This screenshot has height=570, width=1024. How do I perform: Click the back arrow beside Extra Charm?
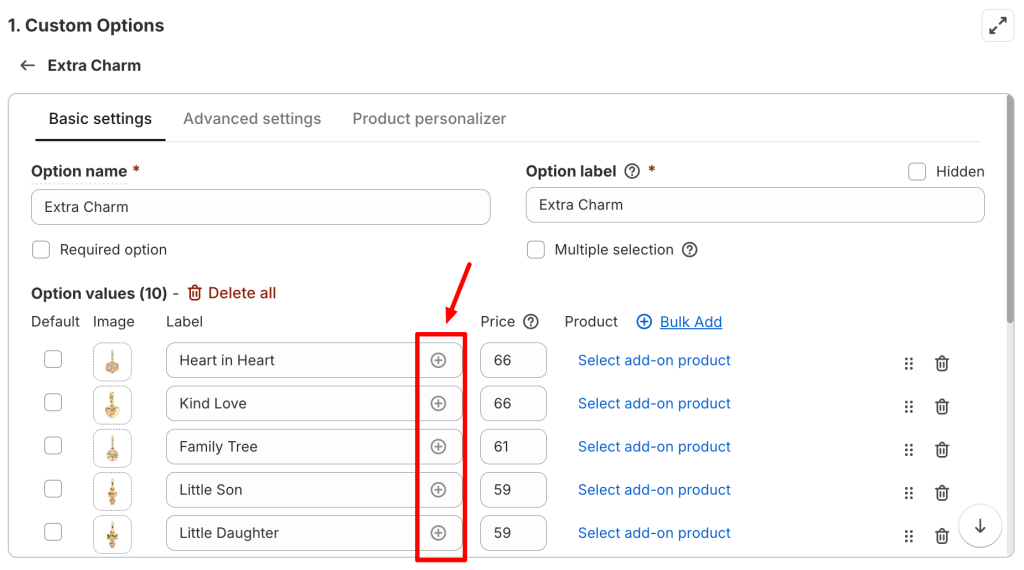pos(28,65)
